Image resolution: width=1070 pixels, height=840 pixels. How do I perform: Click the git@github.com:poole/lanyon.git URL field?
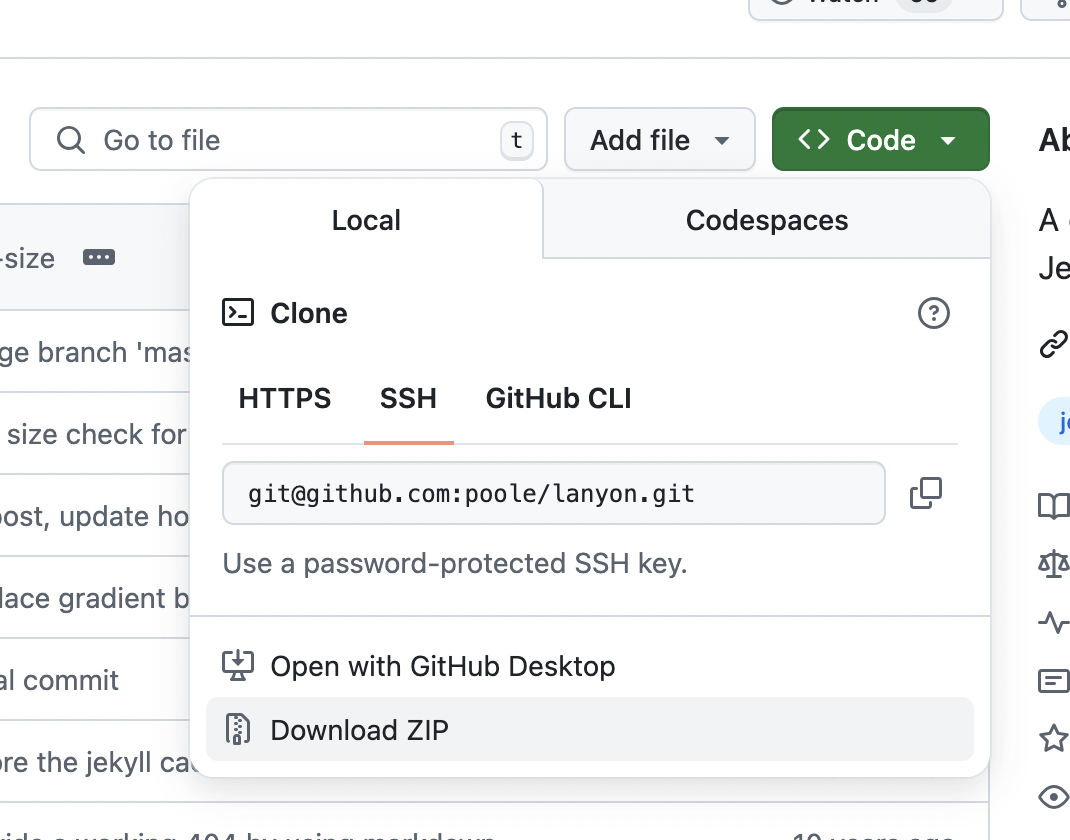click(x=554, y=493)
